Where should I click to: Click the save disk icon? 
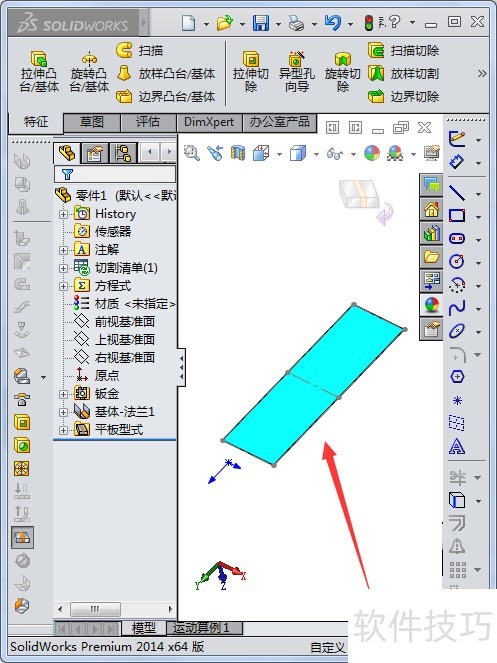coord(261,23)
